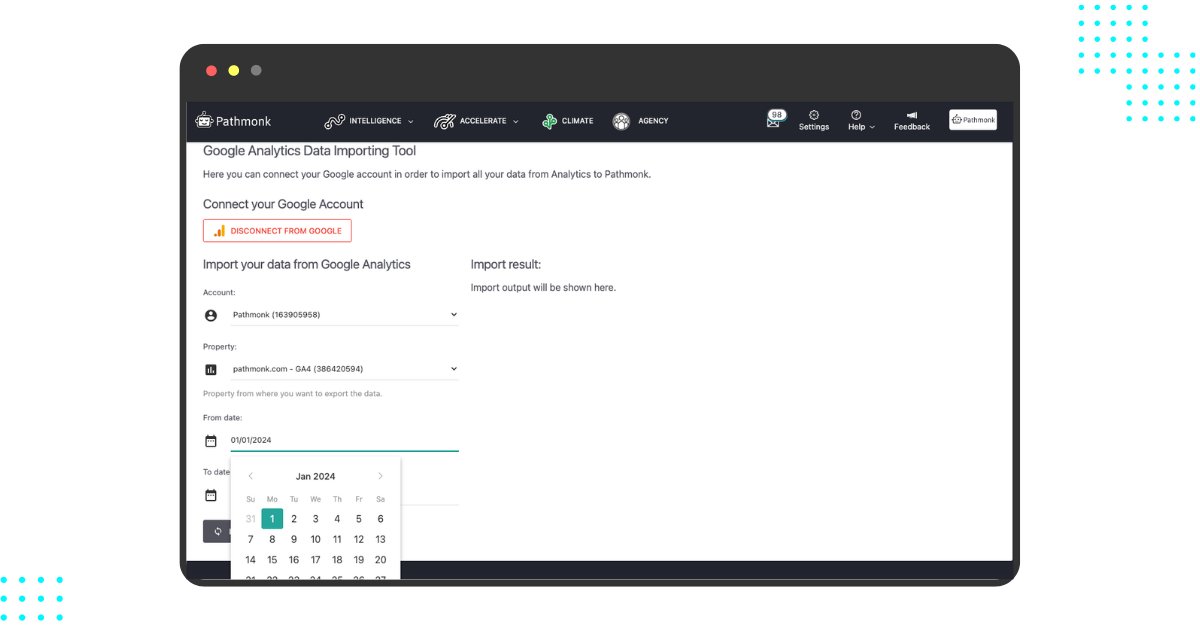Advance calendar to February with right chevron
The width and height of the screenshot is (1200, 630).
tap(380, 476)
